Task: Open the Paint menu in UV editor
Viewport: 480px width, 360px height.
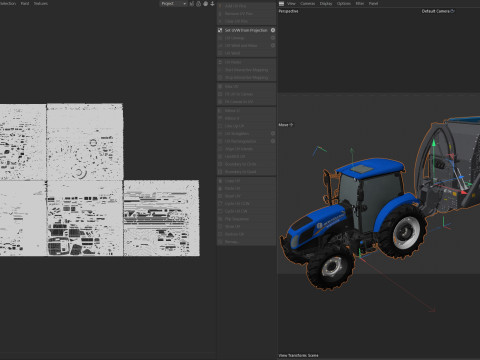Action: click(x=25, y=3)
